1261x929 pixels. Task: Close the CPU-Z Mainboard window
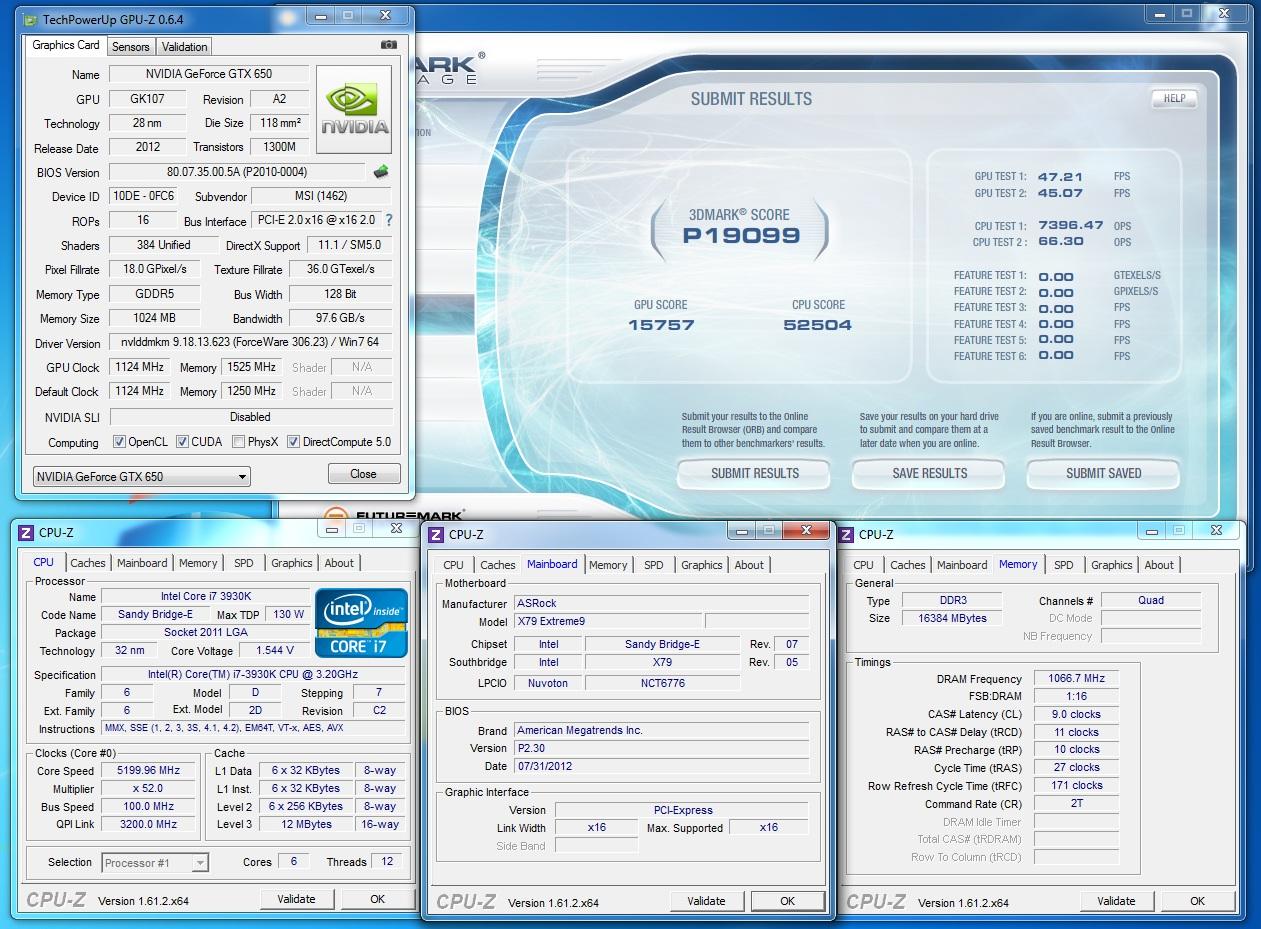click(805, 531)
